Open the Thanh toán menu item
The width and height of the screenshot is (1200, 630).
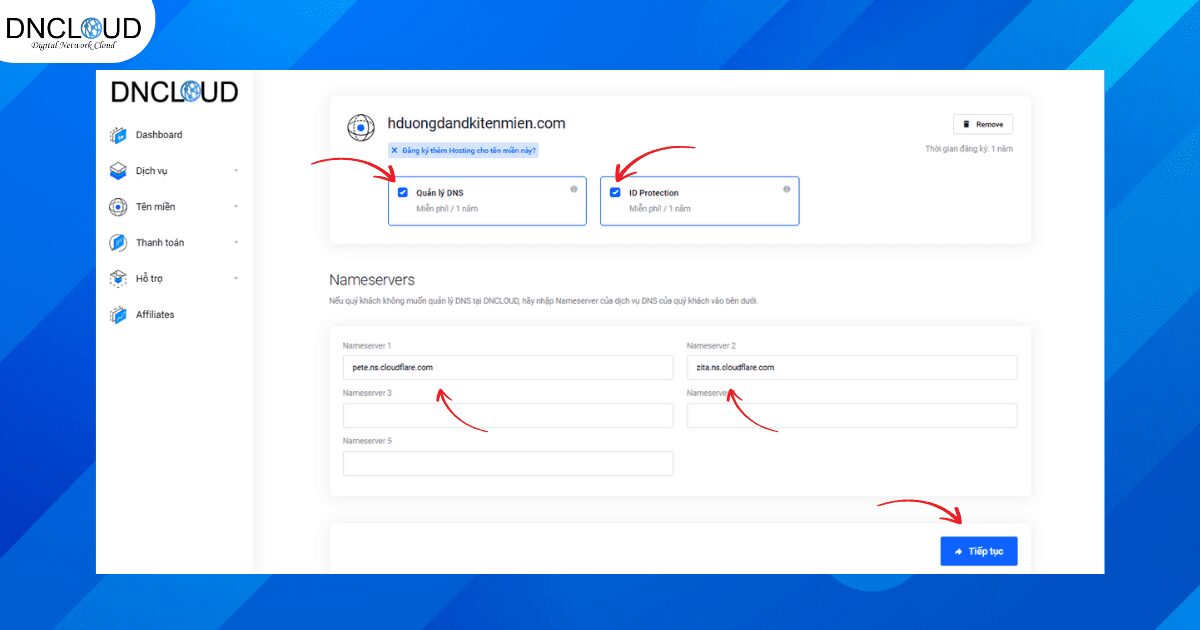[x=160, y=243]
